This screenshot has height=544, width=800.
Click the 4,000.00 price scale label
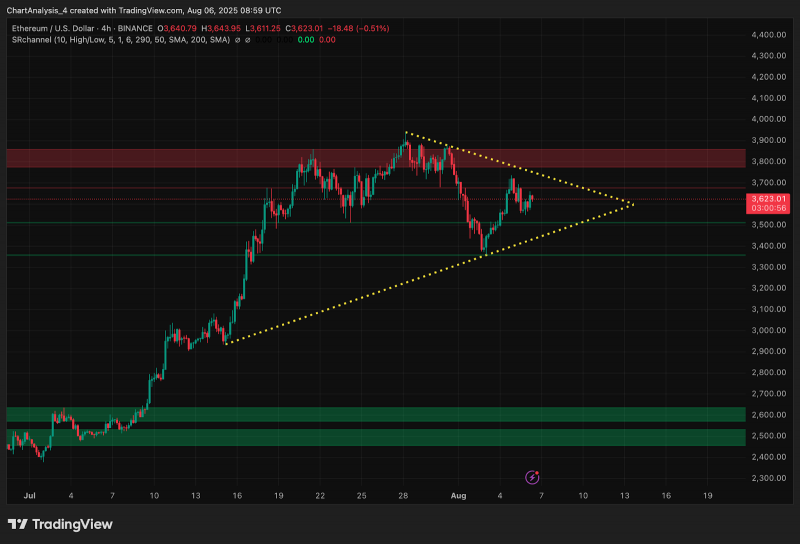pyautogui.click(x=768, y=119)
